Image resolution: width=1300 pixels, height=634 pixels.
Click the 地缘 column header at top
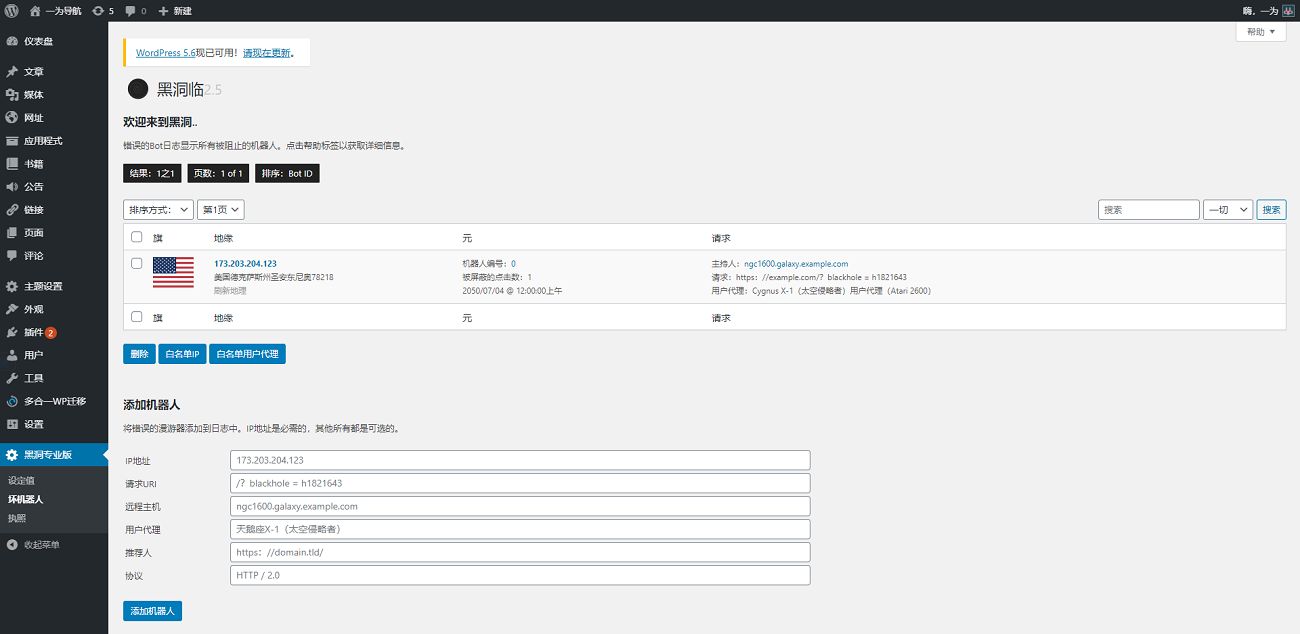pos(223,238)
